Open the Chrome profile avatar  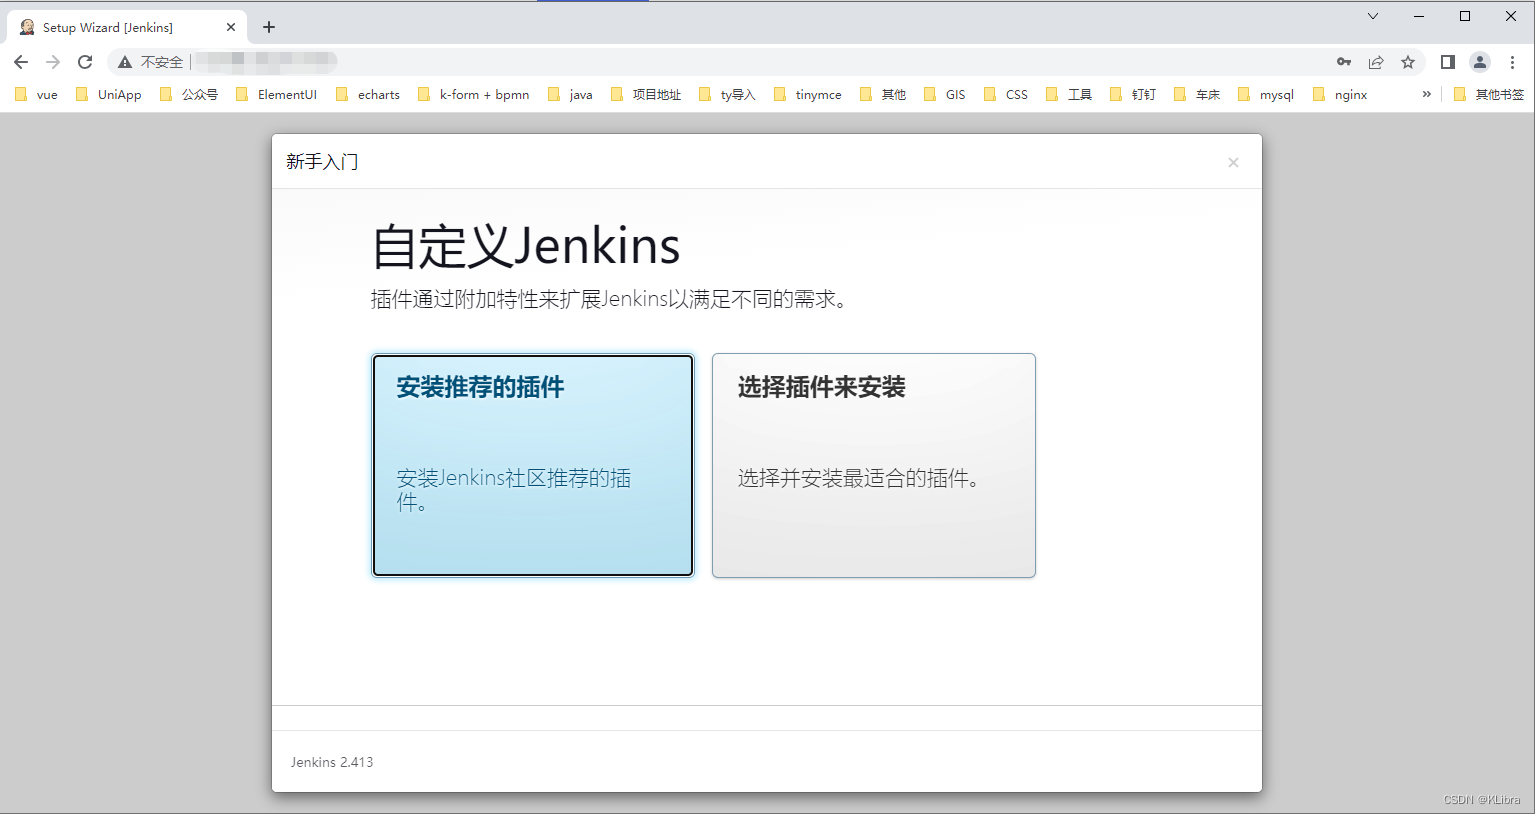coord(1480,62)
